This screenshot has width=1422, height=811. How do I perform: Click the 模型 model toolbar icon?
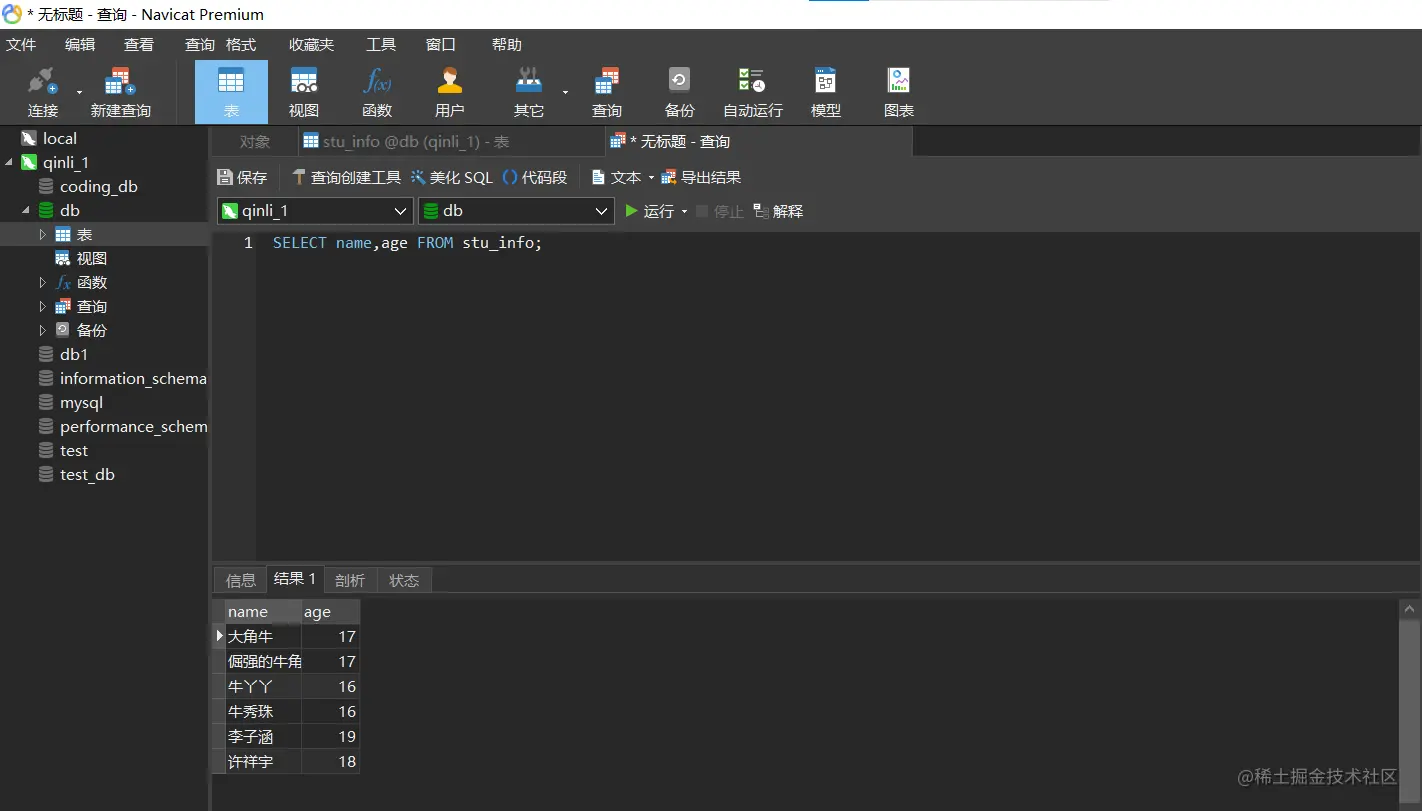(x=825, y=91)
